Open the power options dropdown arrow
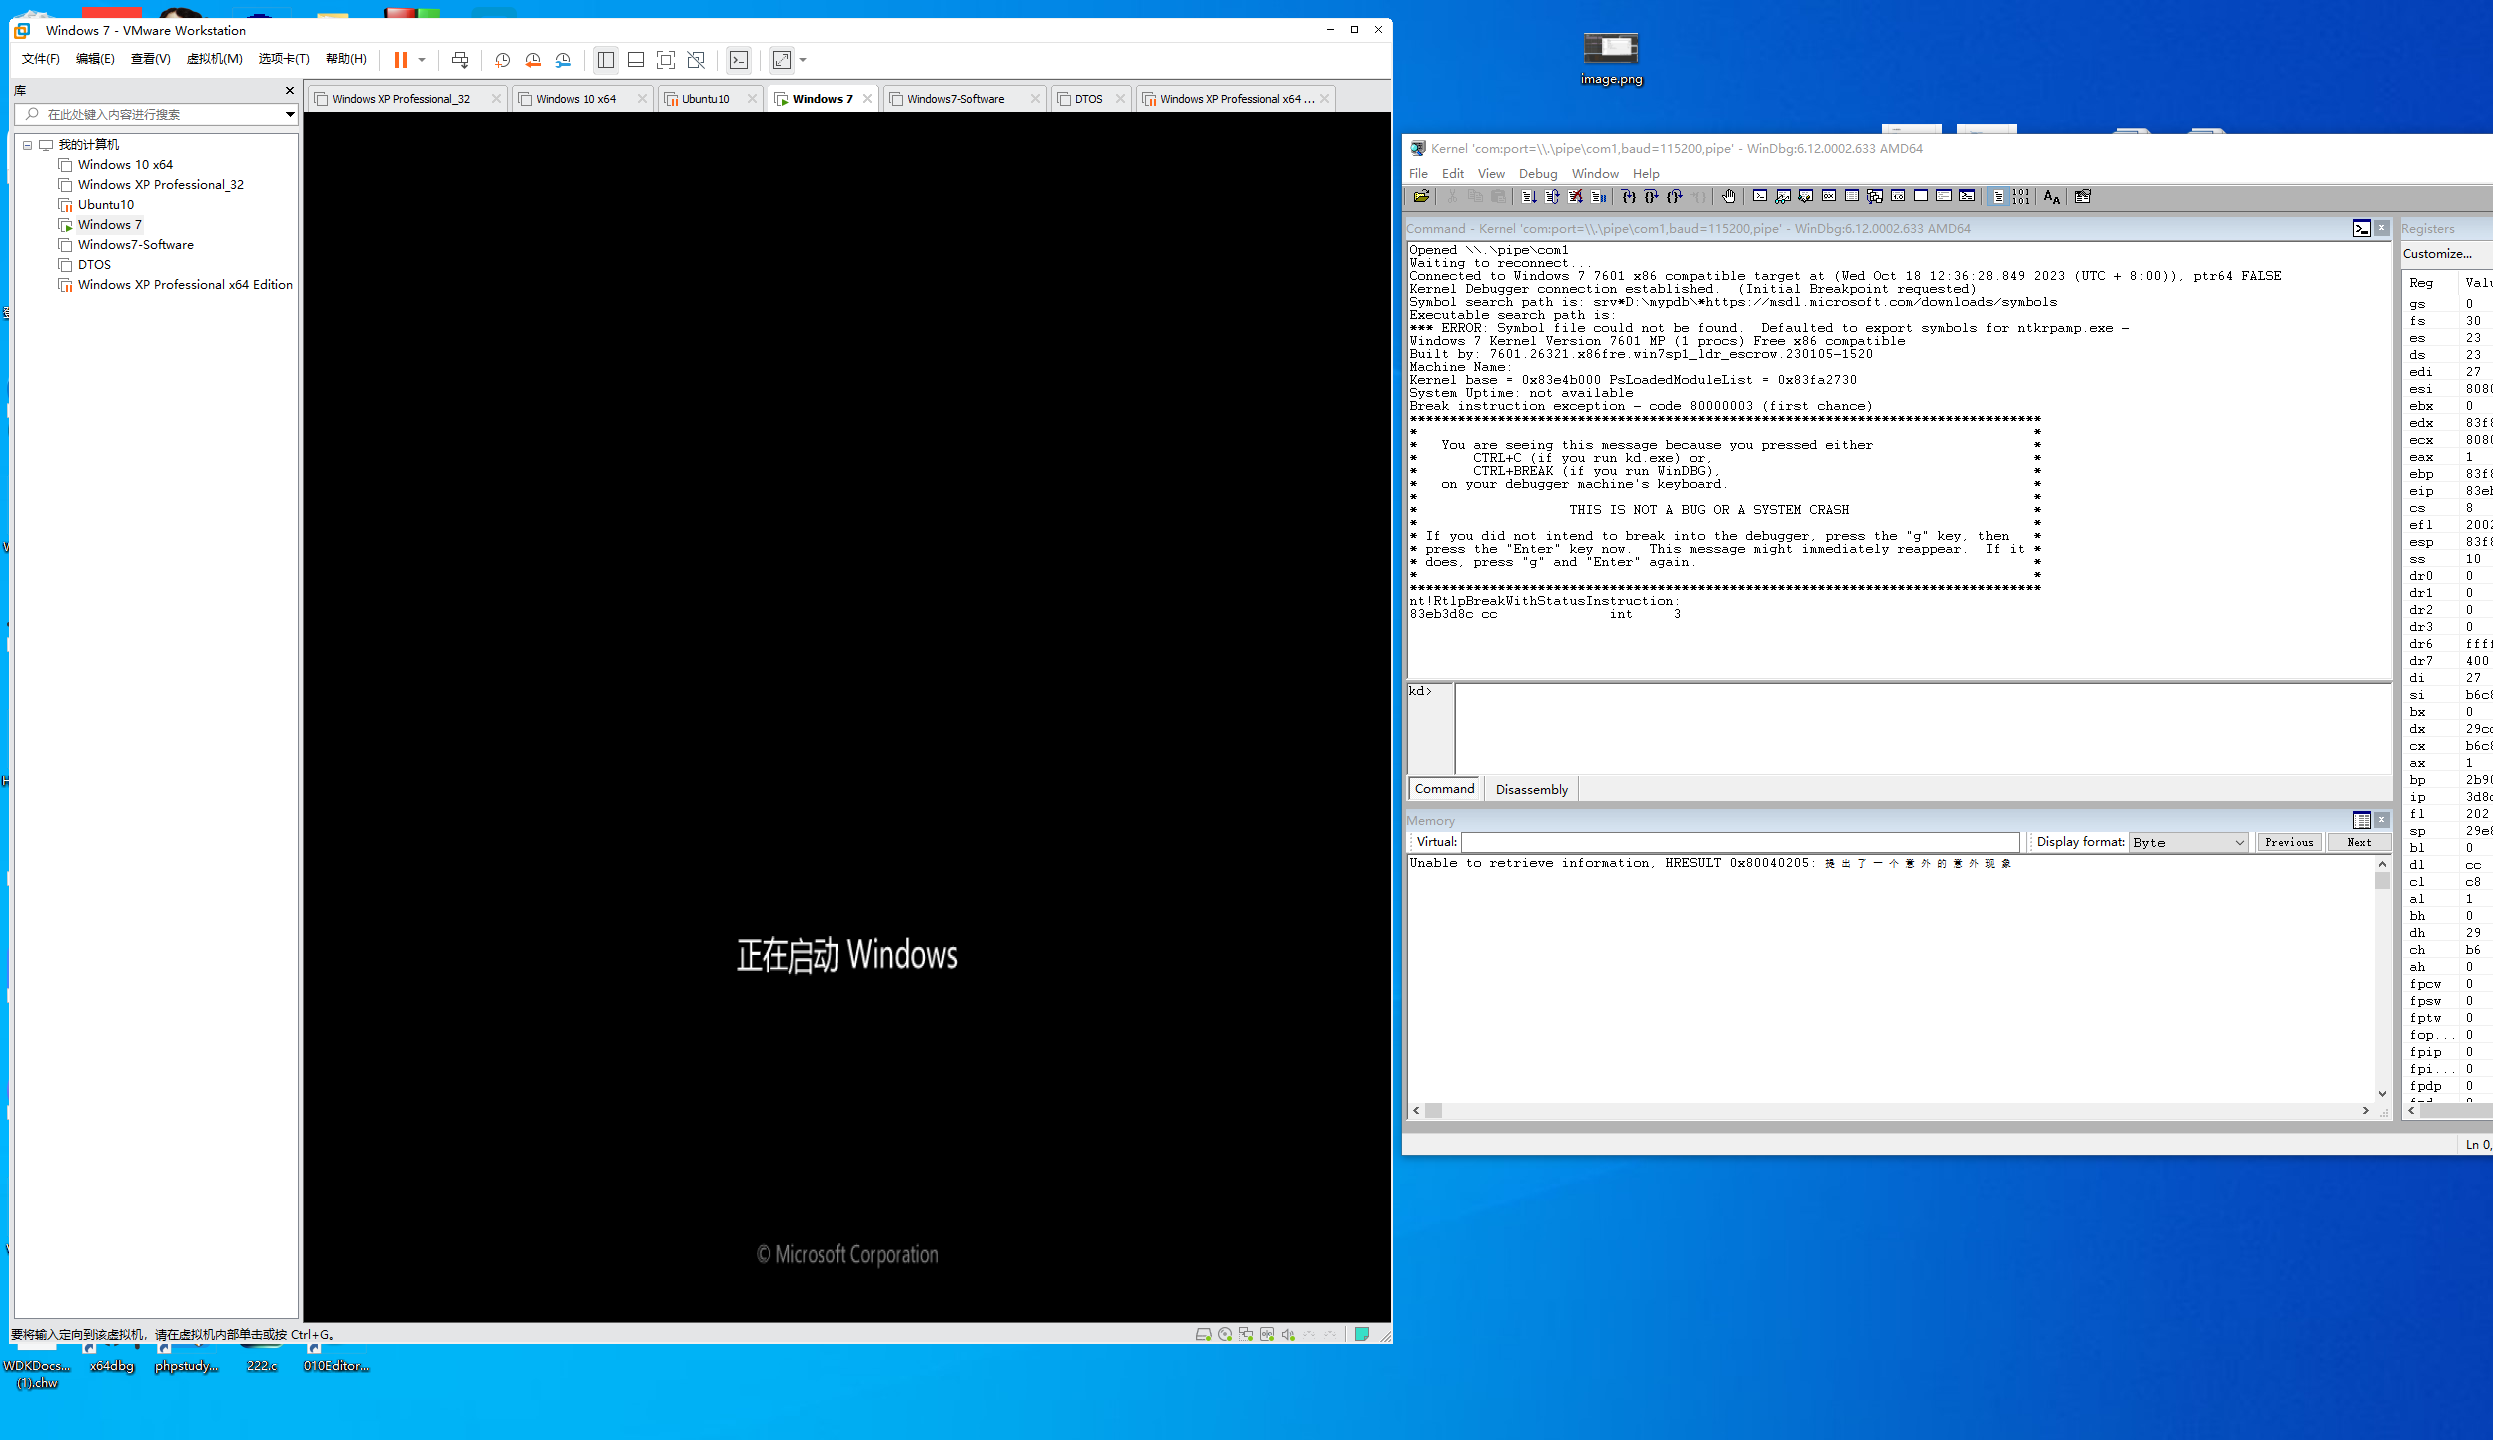 (422, 60)
